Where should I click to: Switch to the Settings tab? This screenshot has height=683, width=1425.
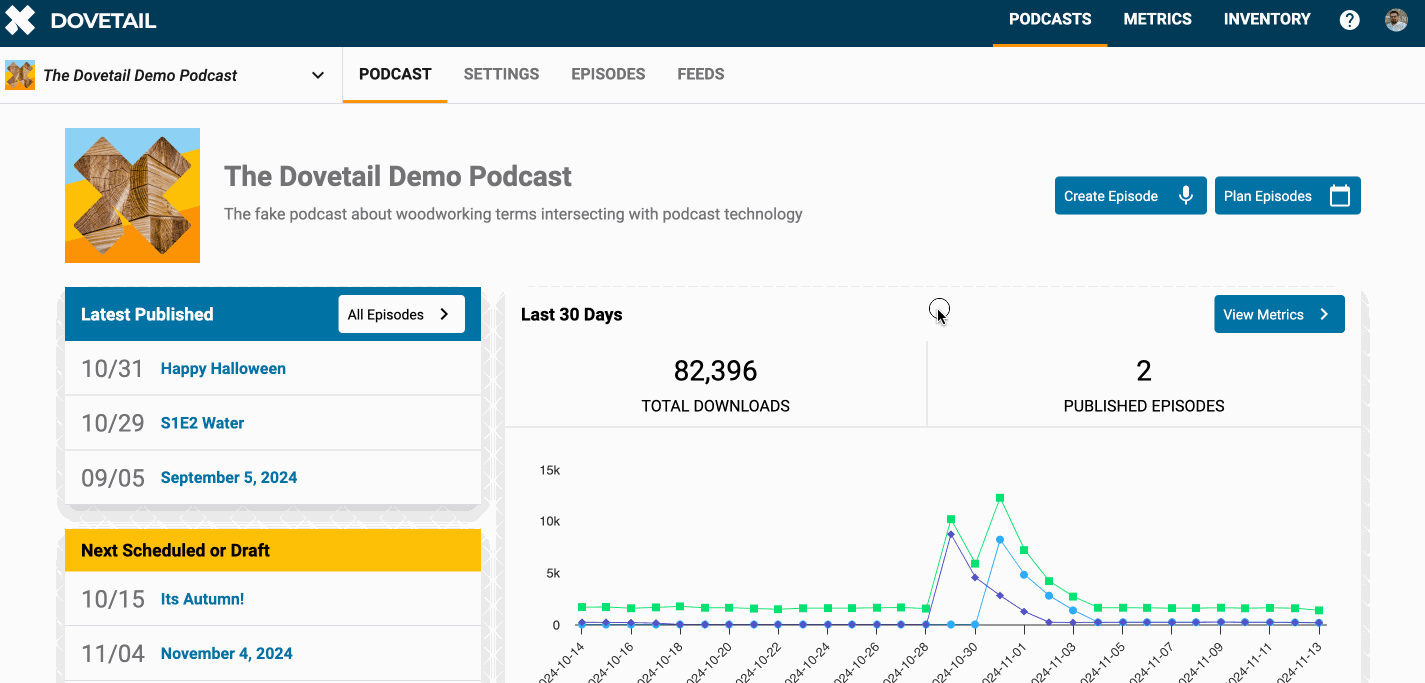pos(502,74)
